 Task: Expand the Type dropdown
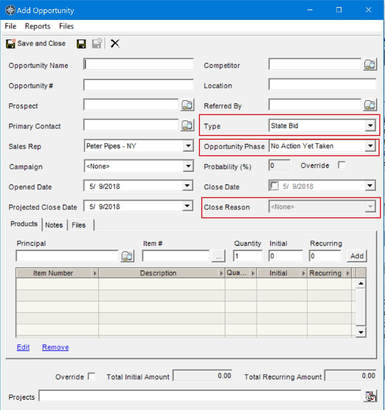(370, 126)
